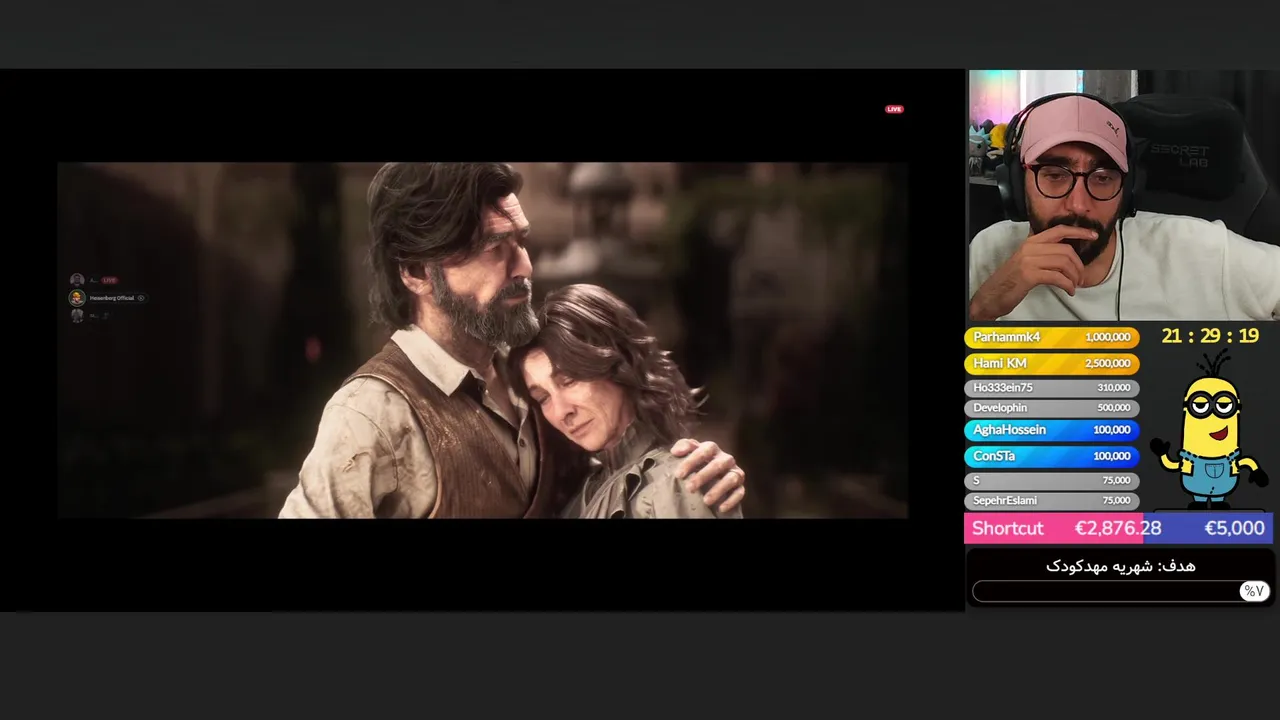Click the red LIVE badge above the video
The height and width of the screenshot is (720, 1280).
pyautogui.click(x=894, y=109)
